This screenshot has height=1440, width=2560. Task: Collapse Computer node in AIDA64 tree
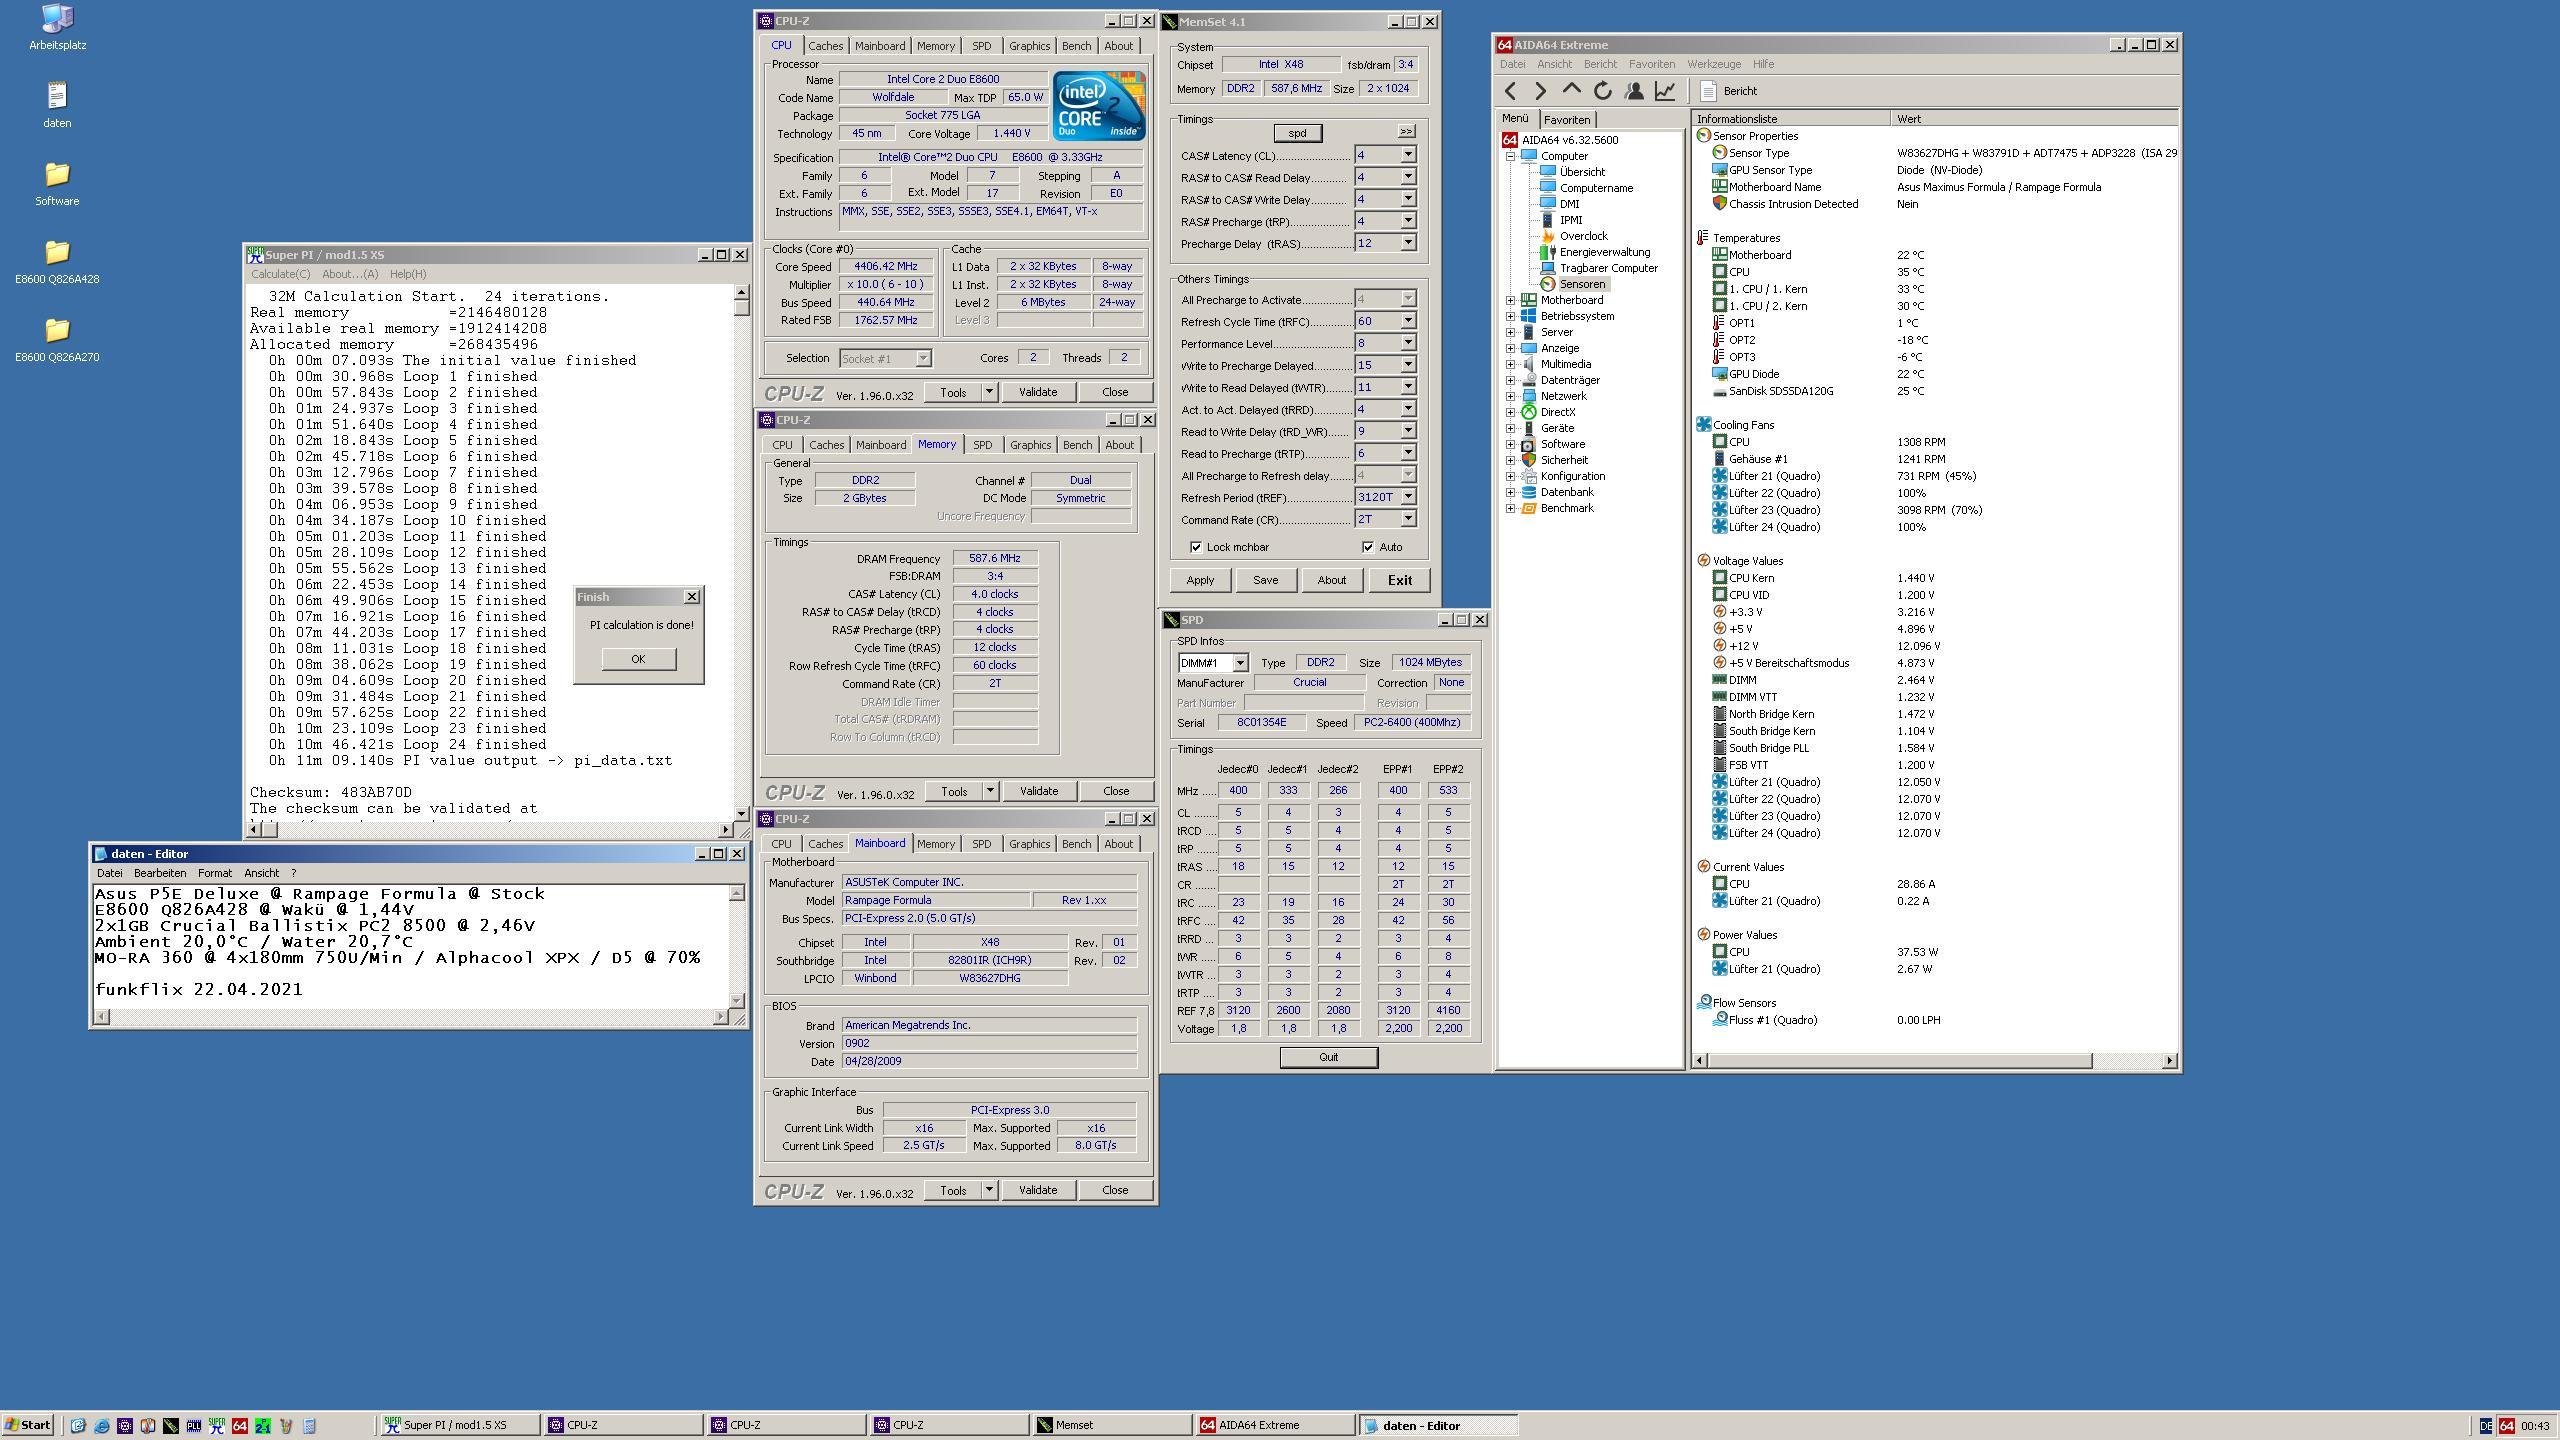coord(1510,156)
